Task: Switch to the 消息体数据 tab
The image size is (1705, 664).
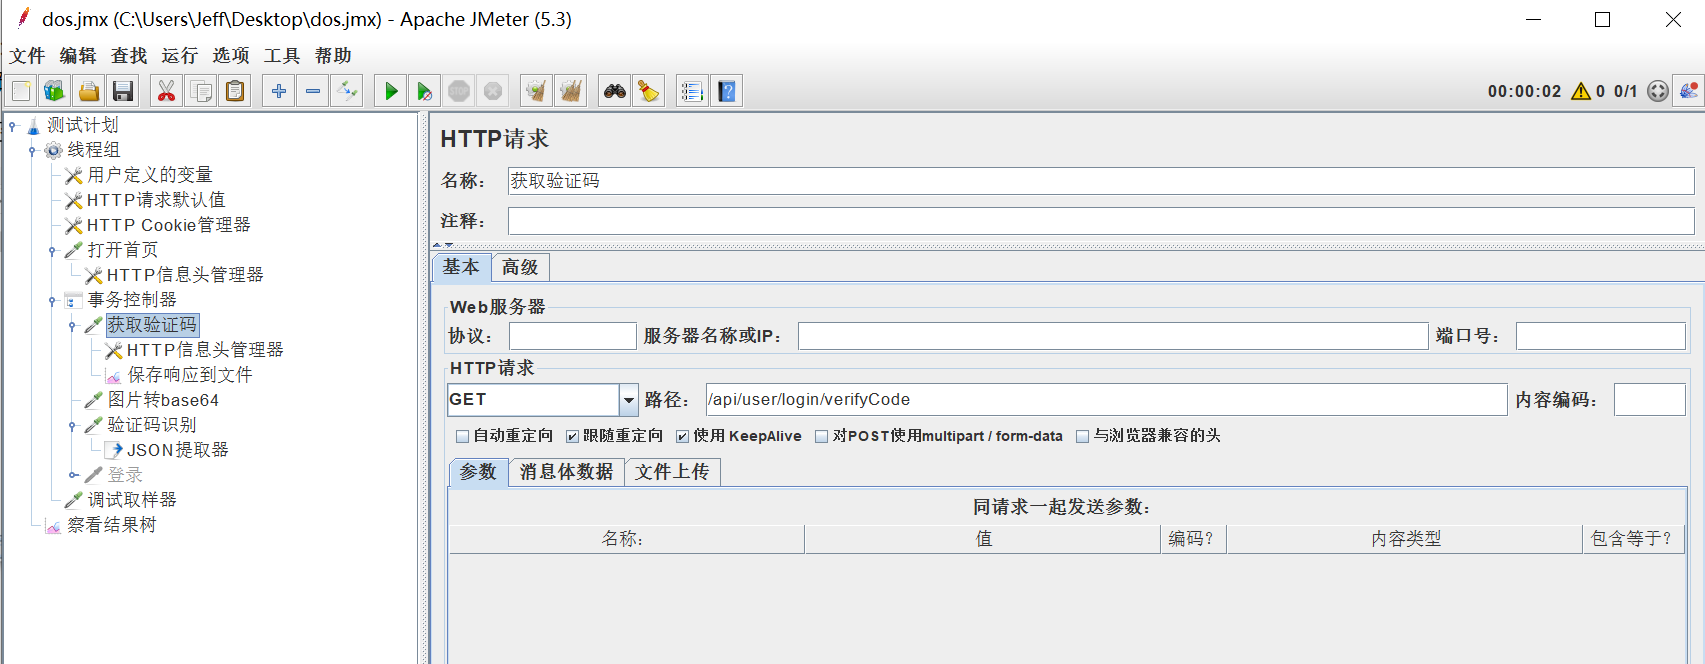Action: (x=566, y=472)
